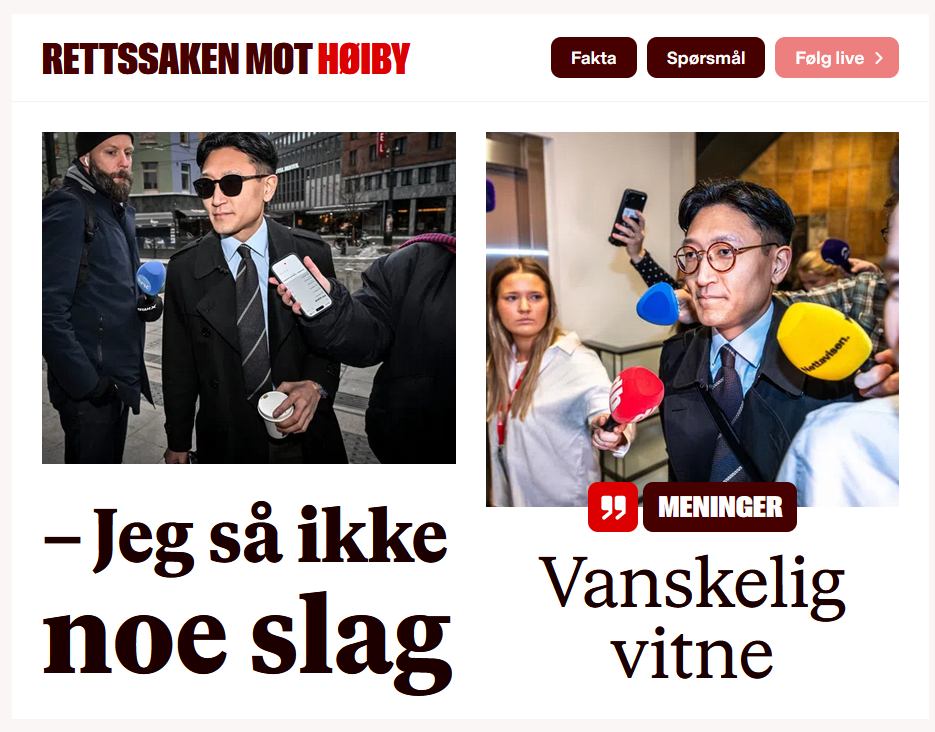Click the coffee cup in left photo
The width and height of the screenshot is (935, 732).
click(274, 414)
